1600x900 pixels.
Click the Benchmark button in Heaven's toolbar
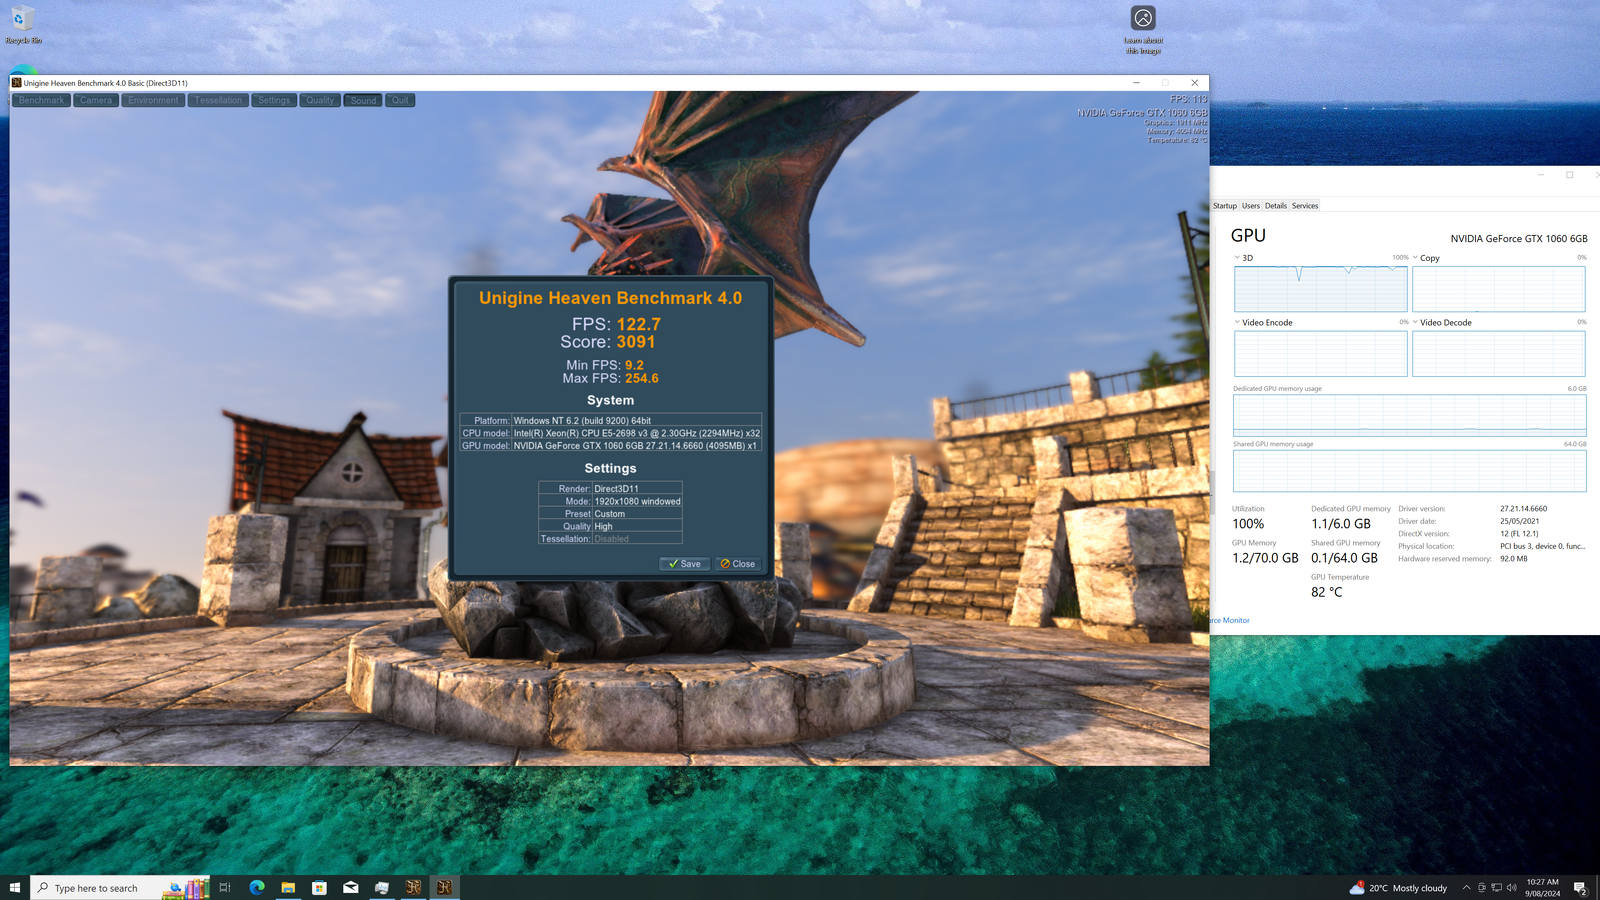pyautogui.click(x=41, y=100)
